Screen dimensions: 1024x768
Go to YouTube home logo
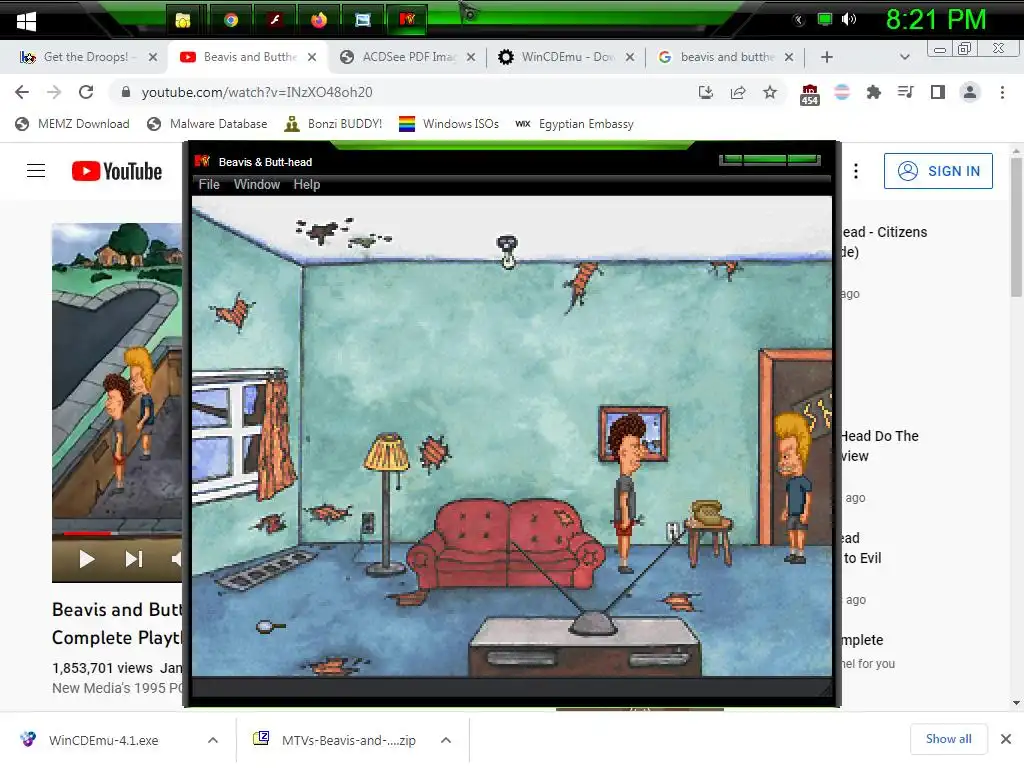click(x=117, y=171)
